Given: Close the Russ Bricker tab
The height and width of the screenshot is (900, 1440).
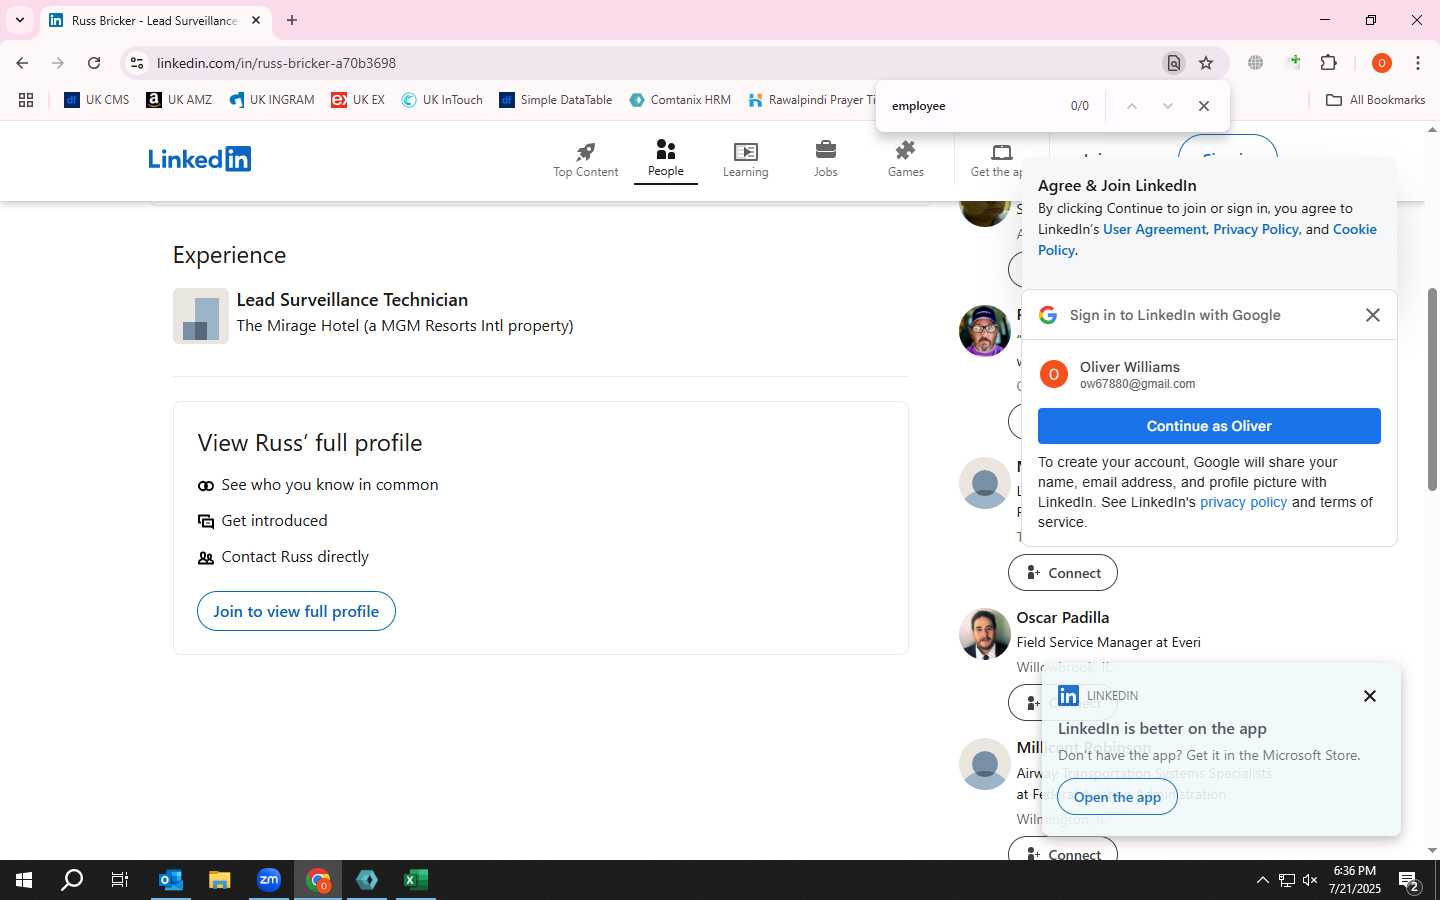Looking at the screenshot, I should click(256, 20).
